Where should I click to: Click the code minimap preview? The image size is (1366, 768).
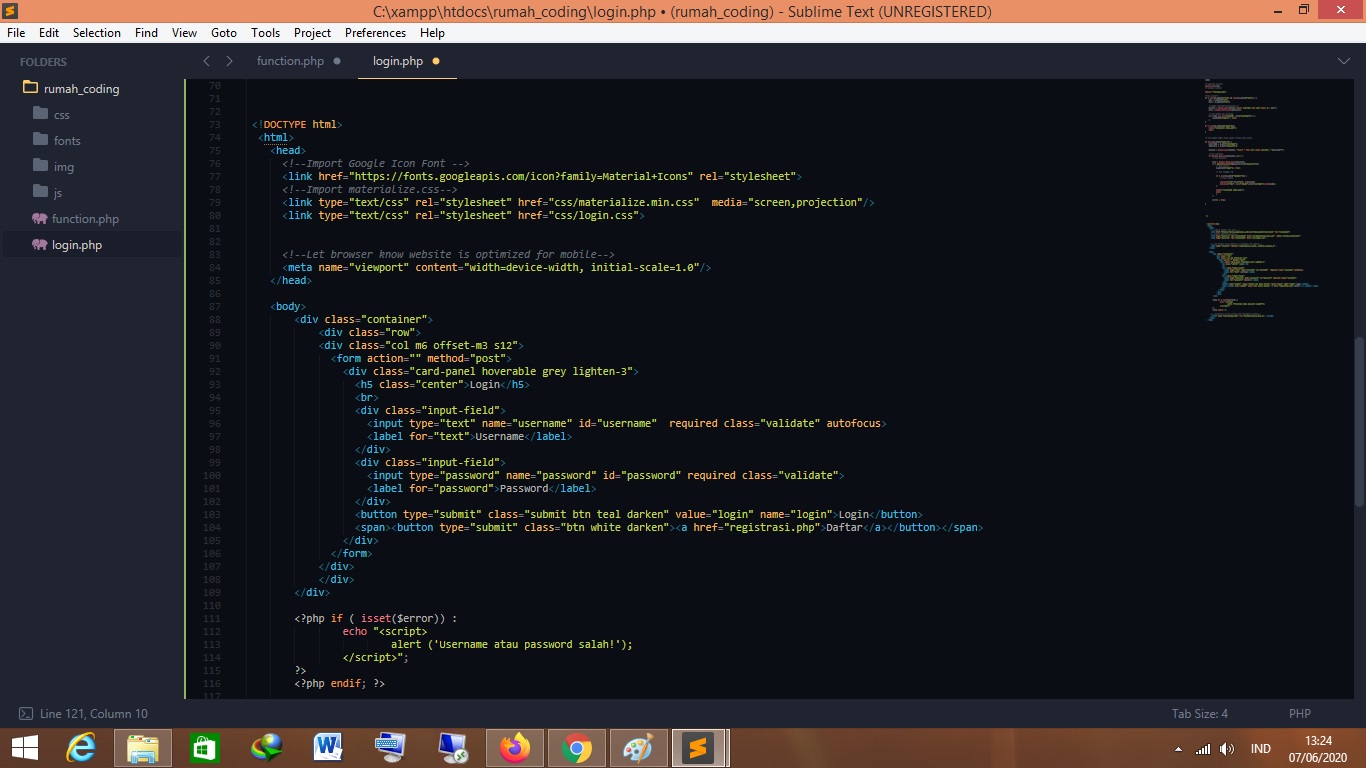(1260, 200)
